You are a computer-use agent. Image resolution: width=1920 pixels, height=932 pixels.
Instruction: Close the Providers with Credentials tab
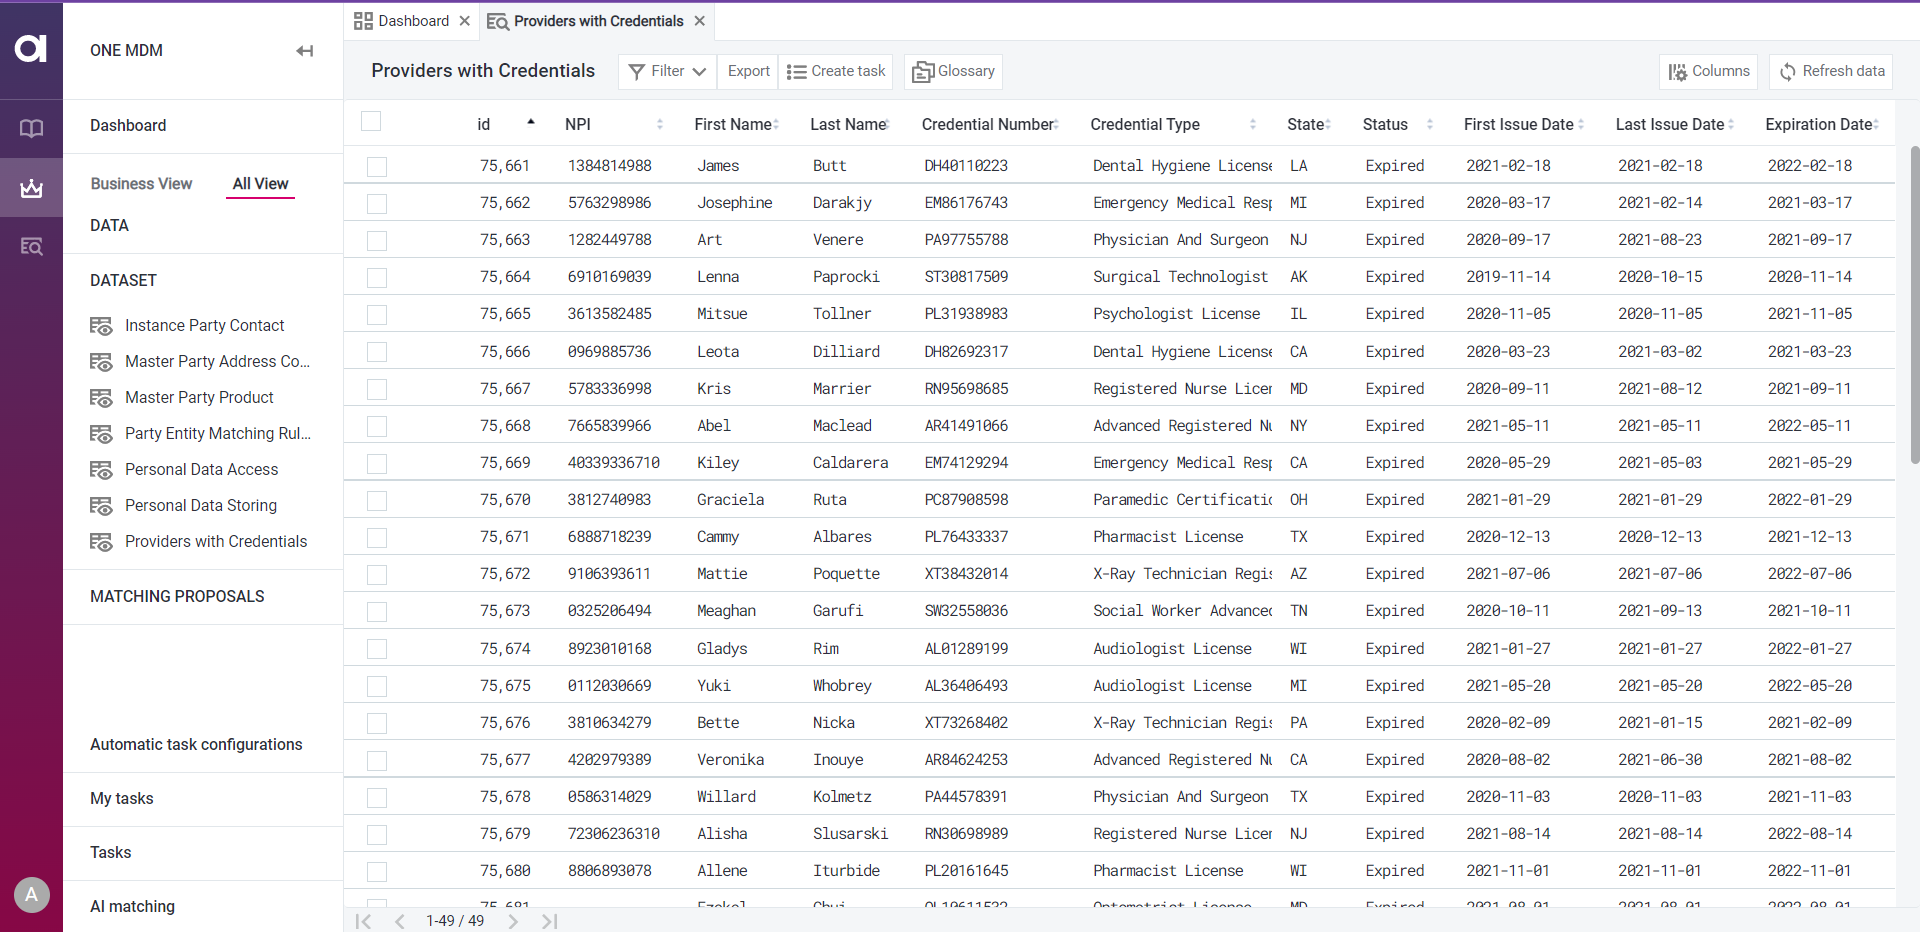(700, 21)
